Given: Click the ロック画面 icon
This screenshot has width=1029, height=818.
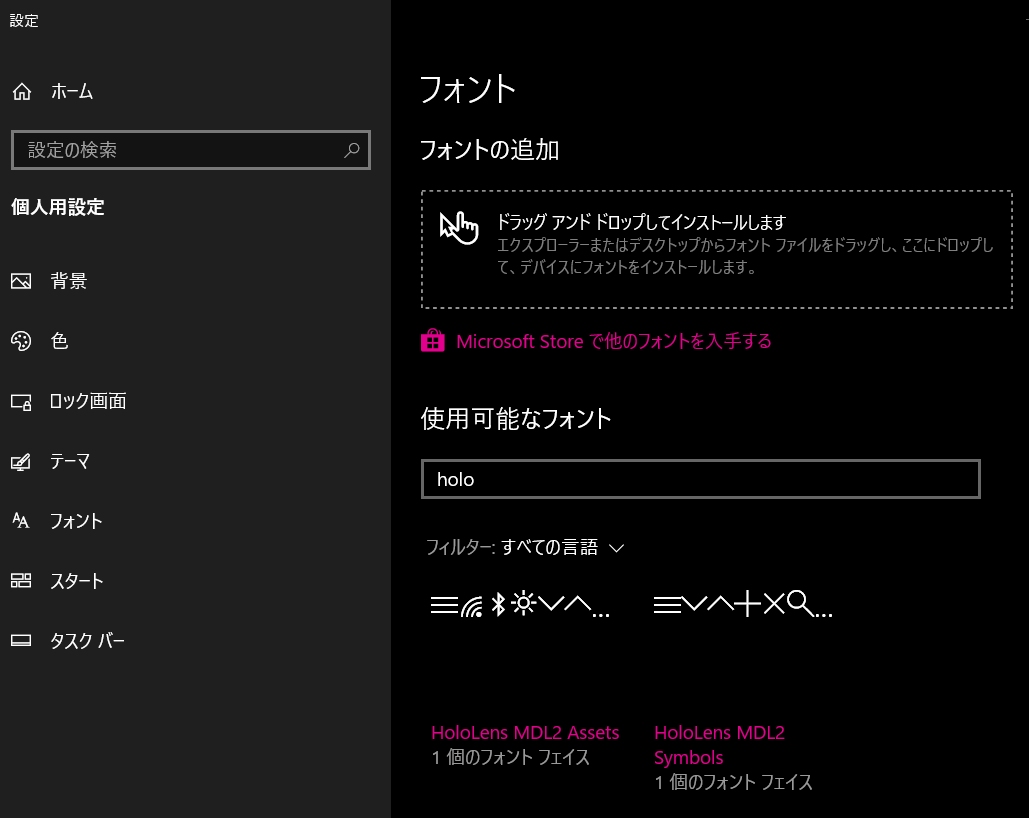Looking at the screenshot, I should point(21,401).
